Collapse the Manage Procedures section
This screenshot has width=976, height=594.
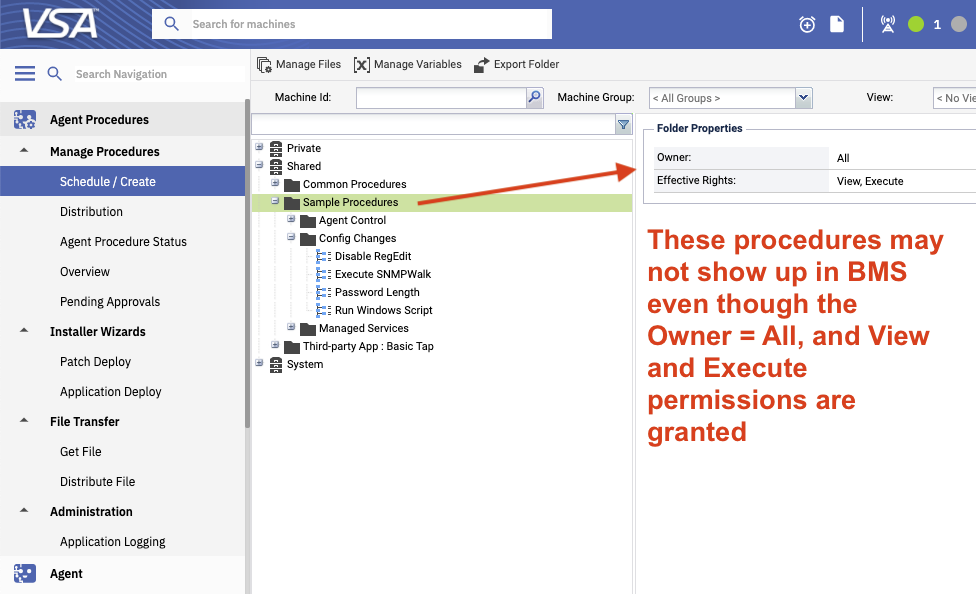coord(24,151)
